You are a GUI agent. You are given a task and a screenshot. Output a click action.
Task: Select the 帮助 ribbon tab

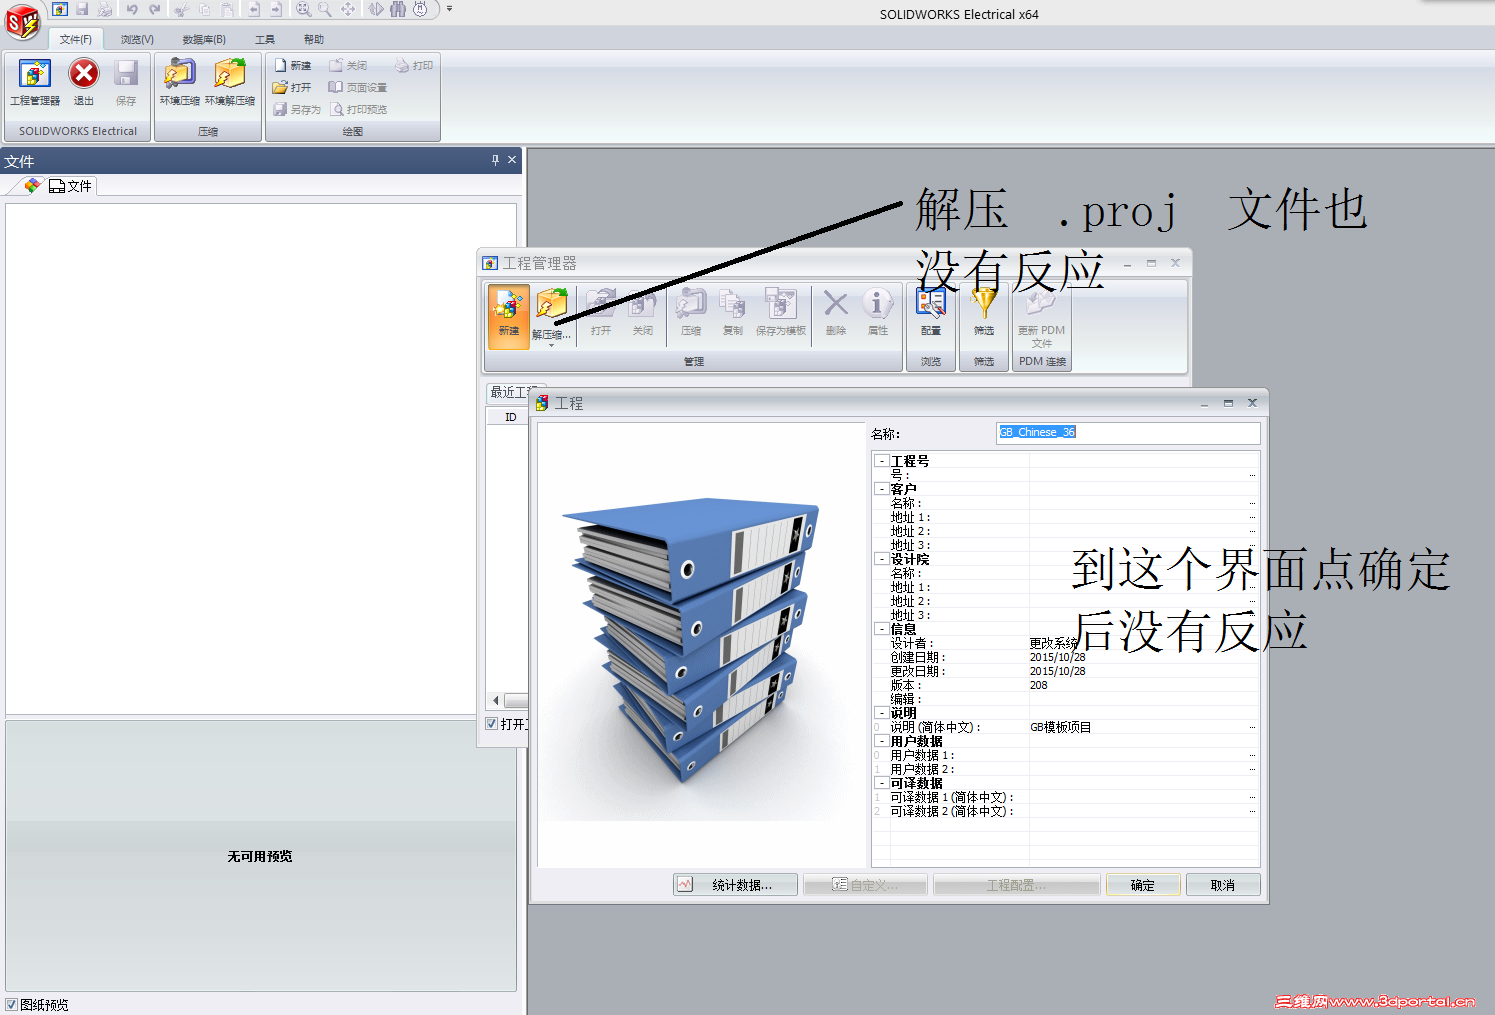[x=314, y=39]
